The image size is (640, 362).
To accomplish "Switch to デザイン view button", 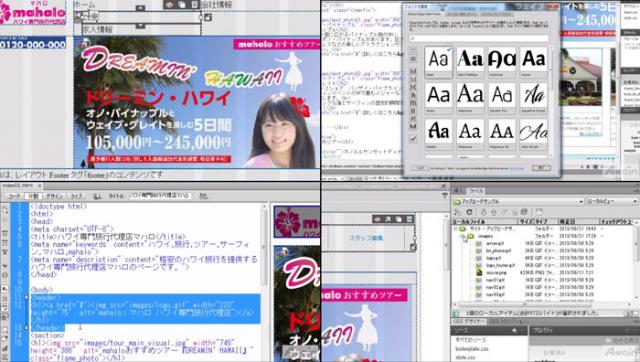I will point(54,196).
